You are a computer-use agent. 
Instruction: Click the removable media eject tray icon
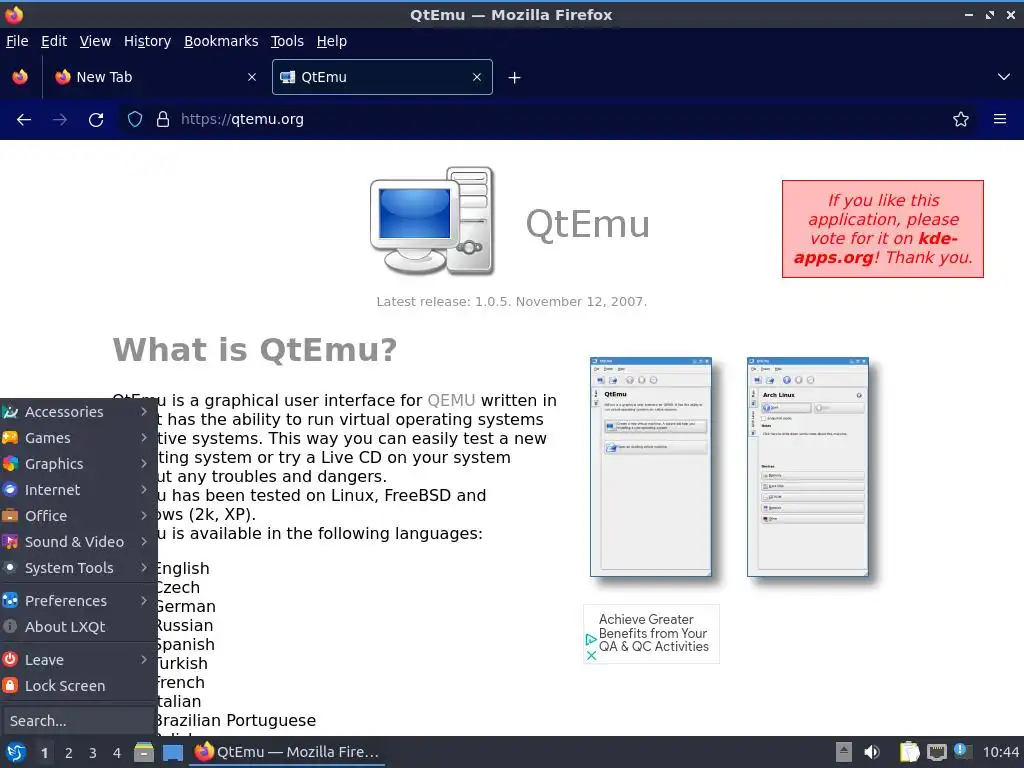coord(844,752)
